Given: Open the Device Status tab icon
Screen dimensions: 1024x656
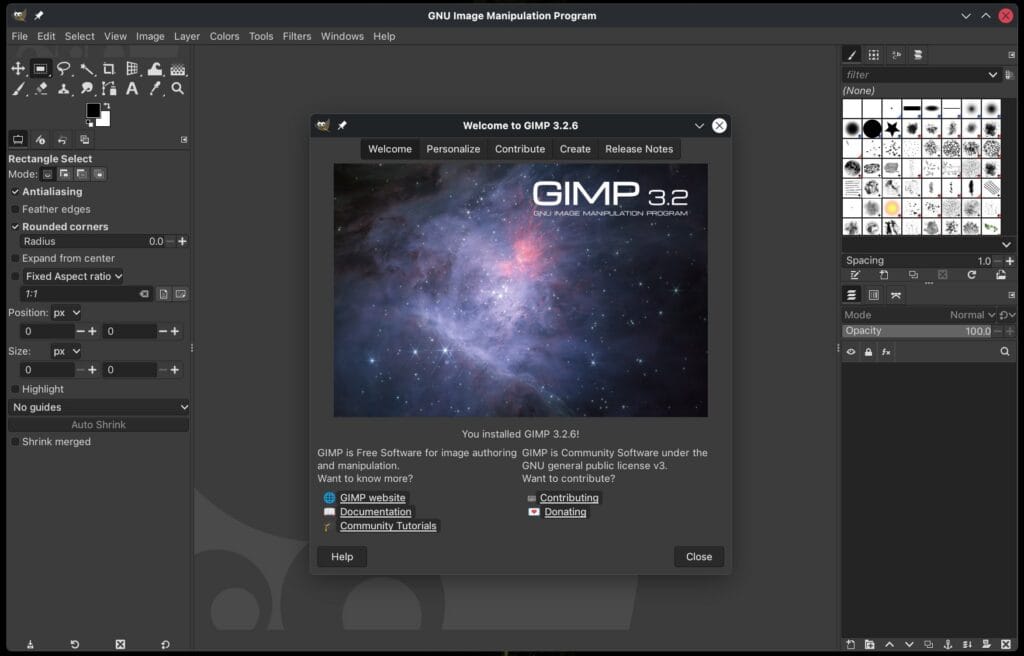Looking at the screenshot, I should [40, 139].
